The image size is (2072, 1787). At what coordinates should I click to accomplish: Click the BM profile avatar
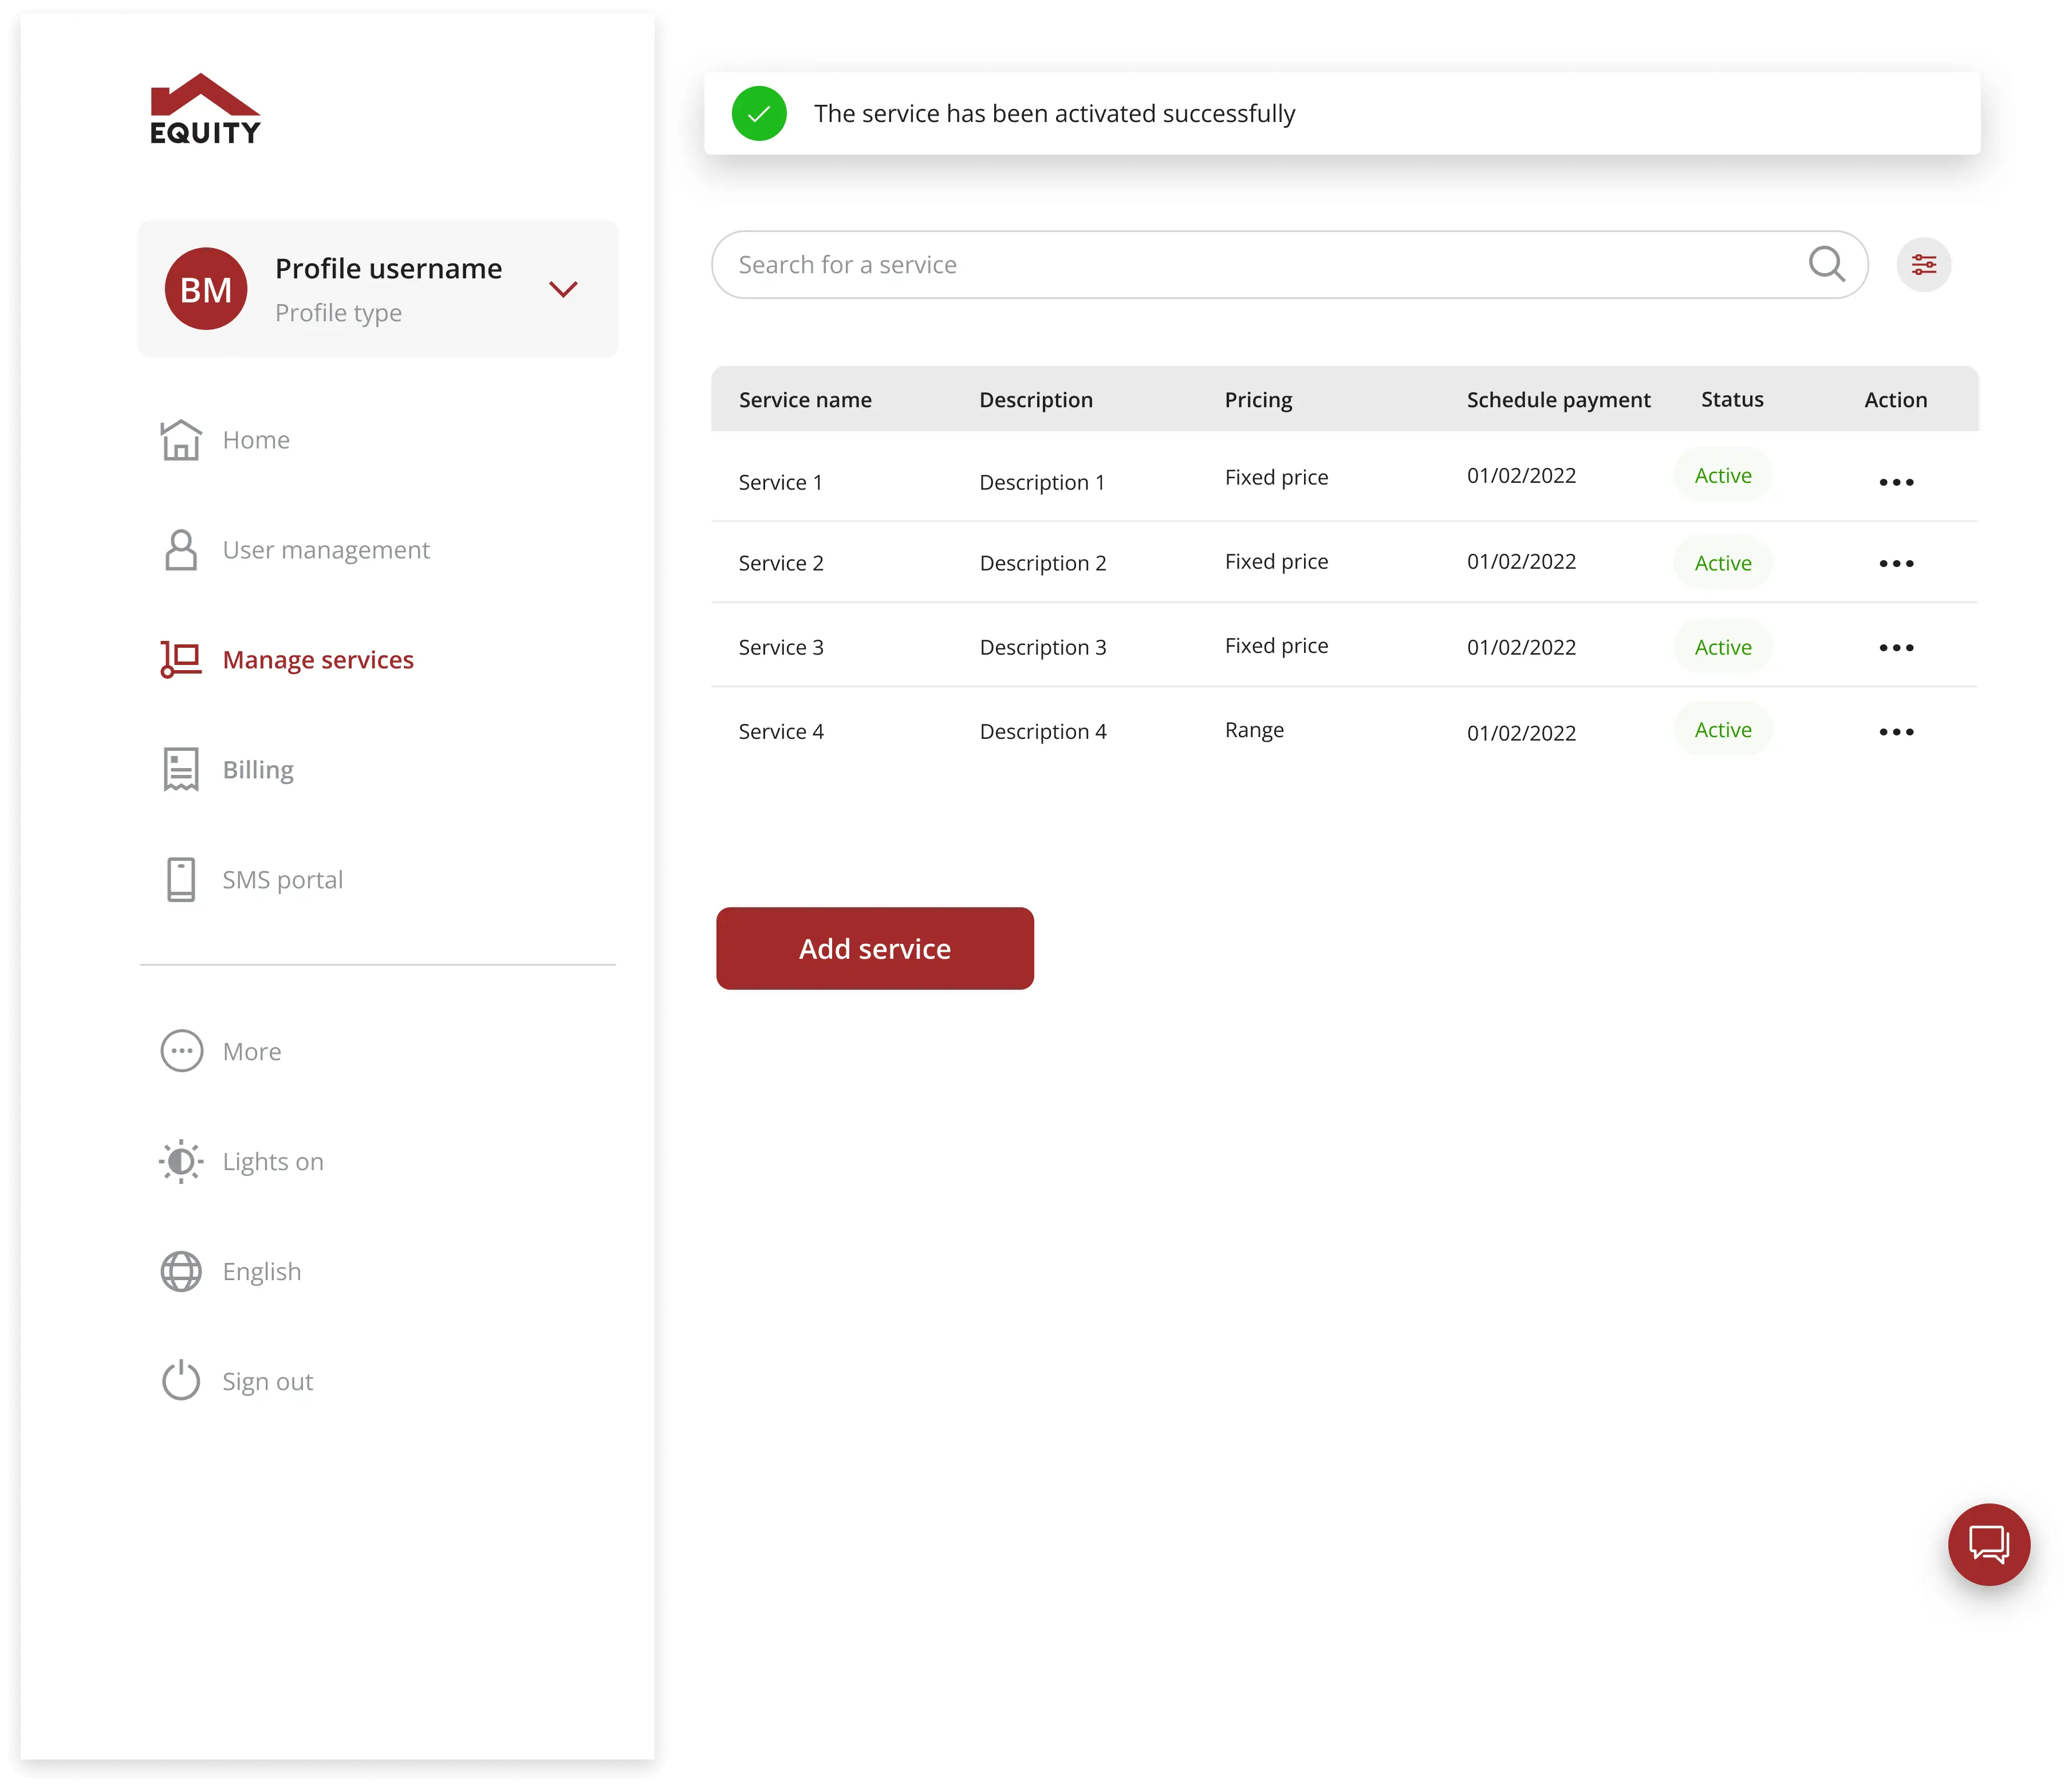(x=206, y=289)
